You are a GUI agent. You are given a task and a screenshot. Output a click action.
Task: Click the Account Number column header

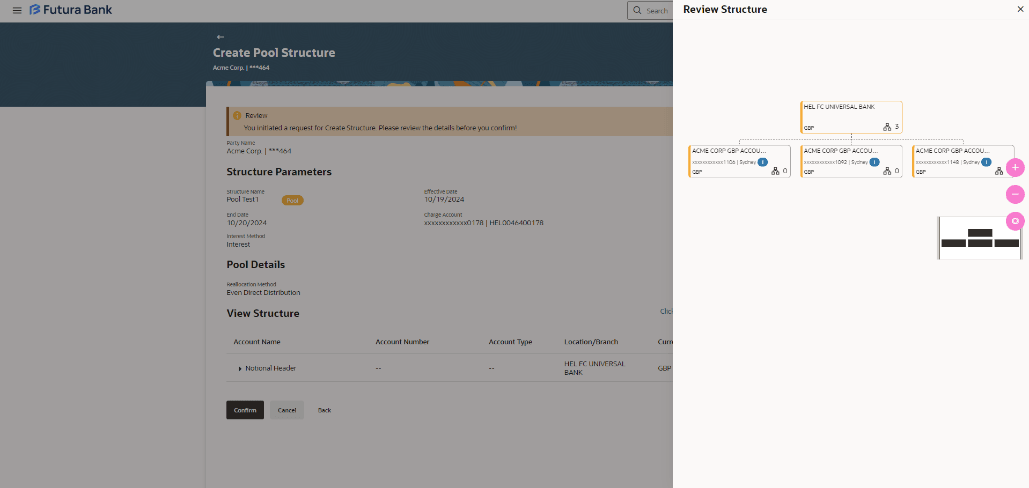[x=402, y=342]
